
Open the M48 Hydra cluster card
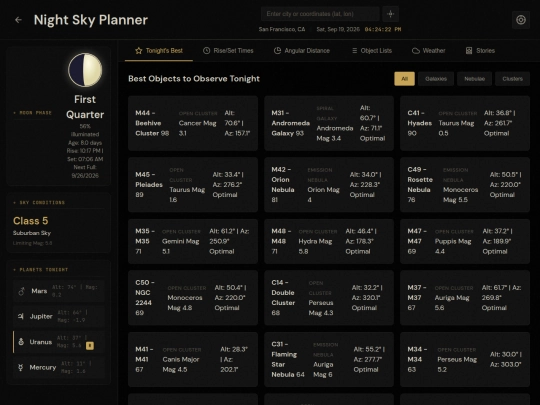329,241
